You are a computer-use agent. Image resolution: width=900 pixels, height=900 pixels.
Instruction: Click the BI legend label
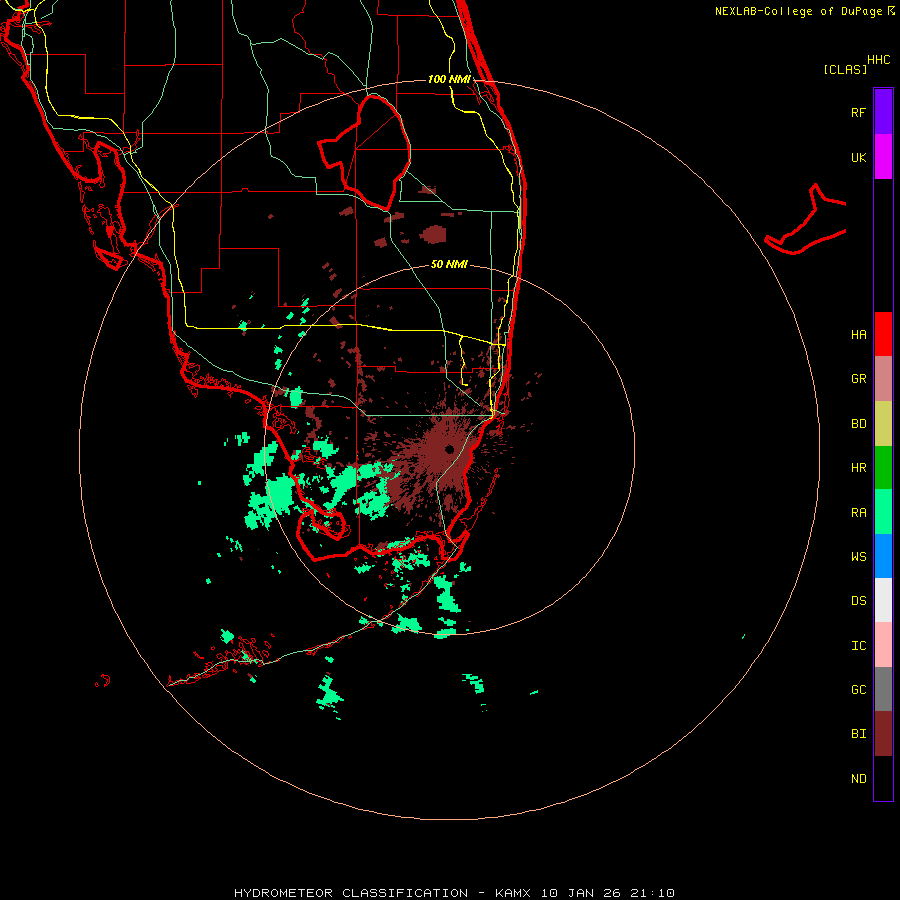(x=858, y=734)
